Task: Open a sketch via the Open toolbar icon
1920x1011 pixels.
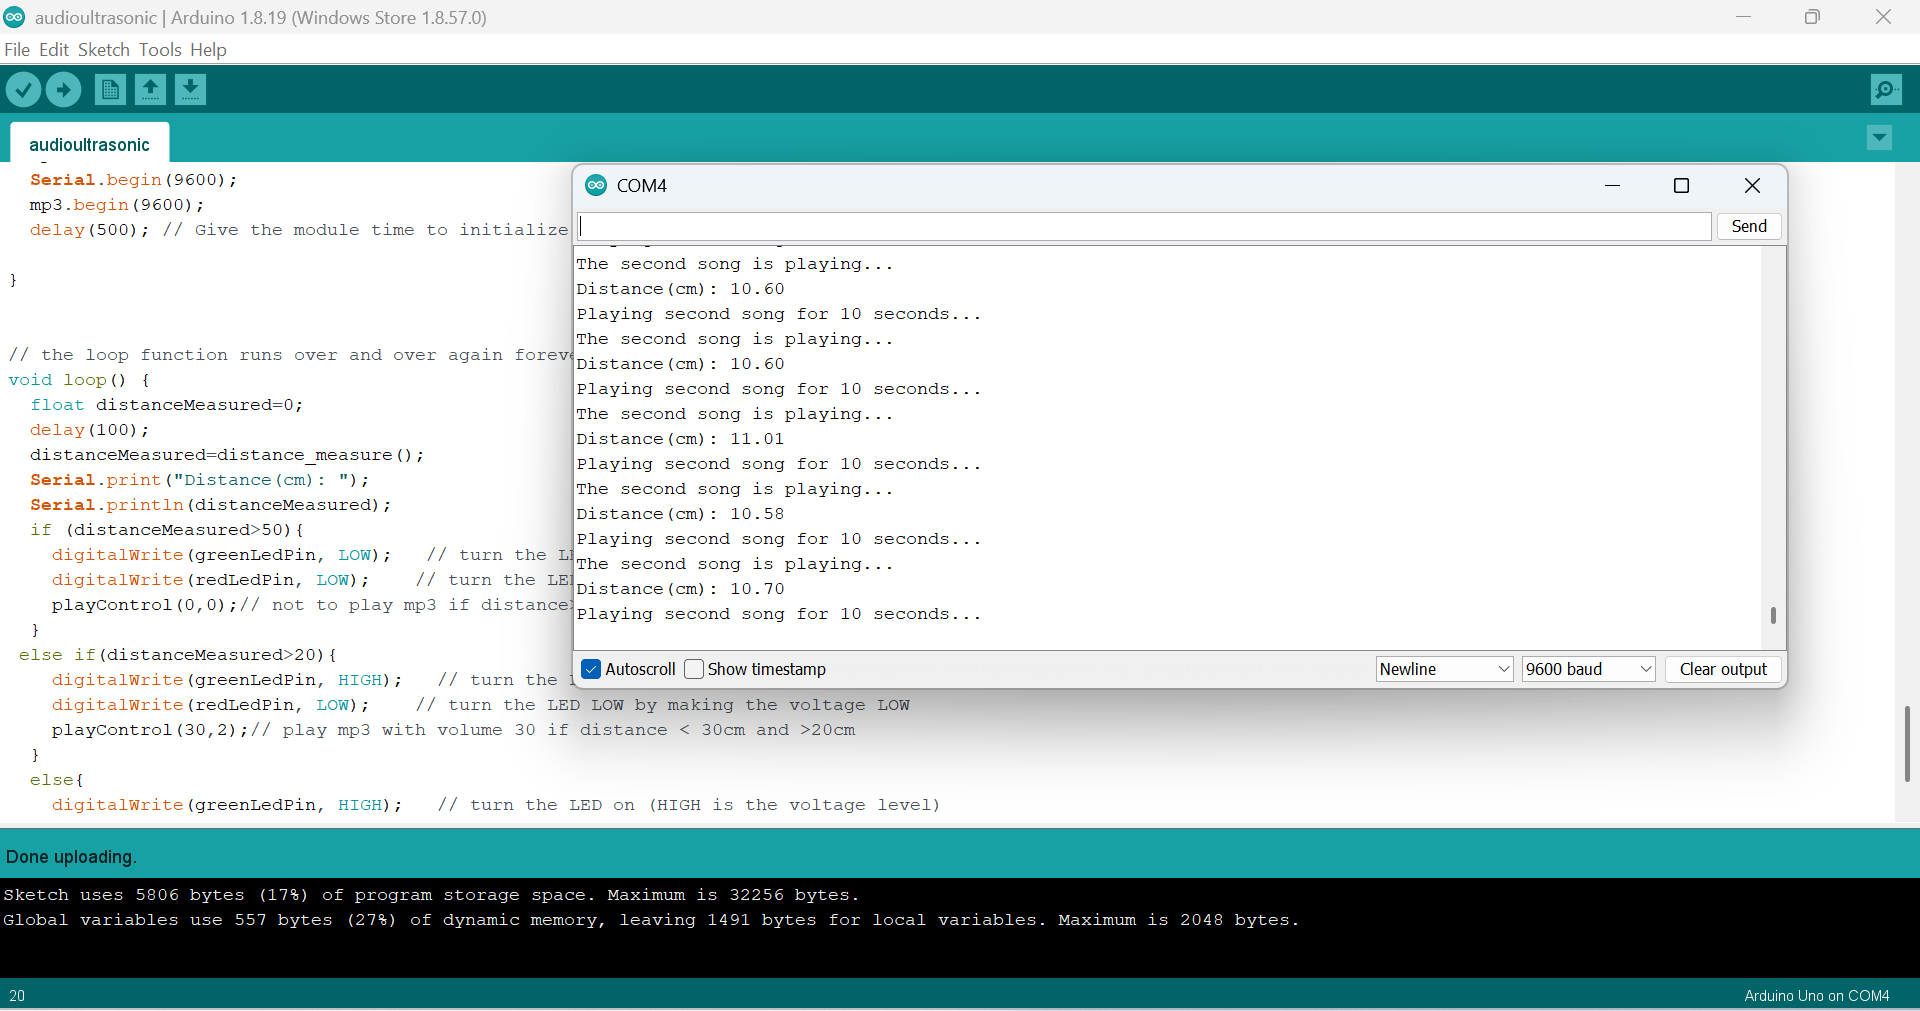Action: coord(150,89)
